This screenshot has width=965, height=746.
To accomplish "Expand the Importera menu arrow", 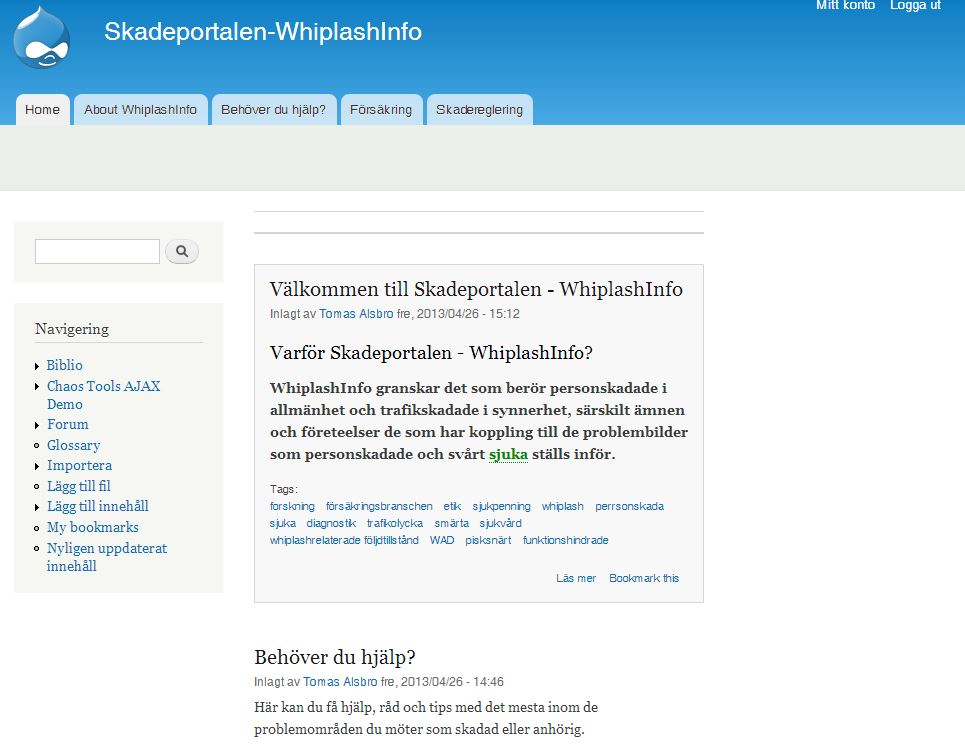I will click(38, 466).
